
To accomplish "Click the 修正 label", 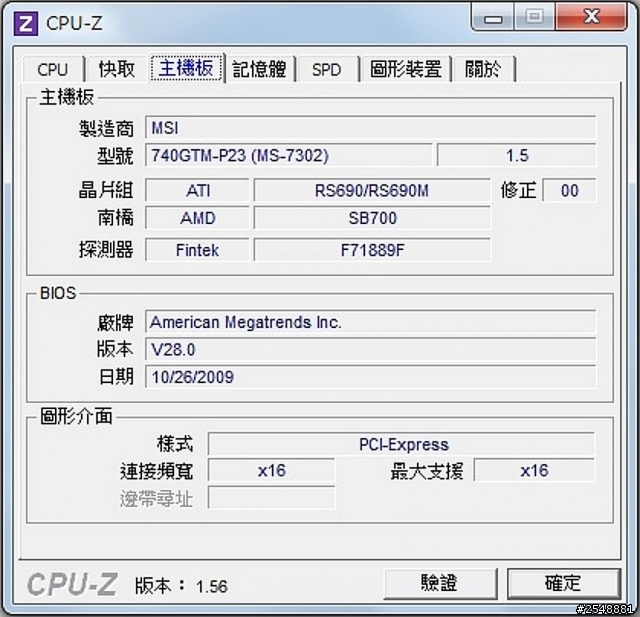I will [x=518, y=190].
